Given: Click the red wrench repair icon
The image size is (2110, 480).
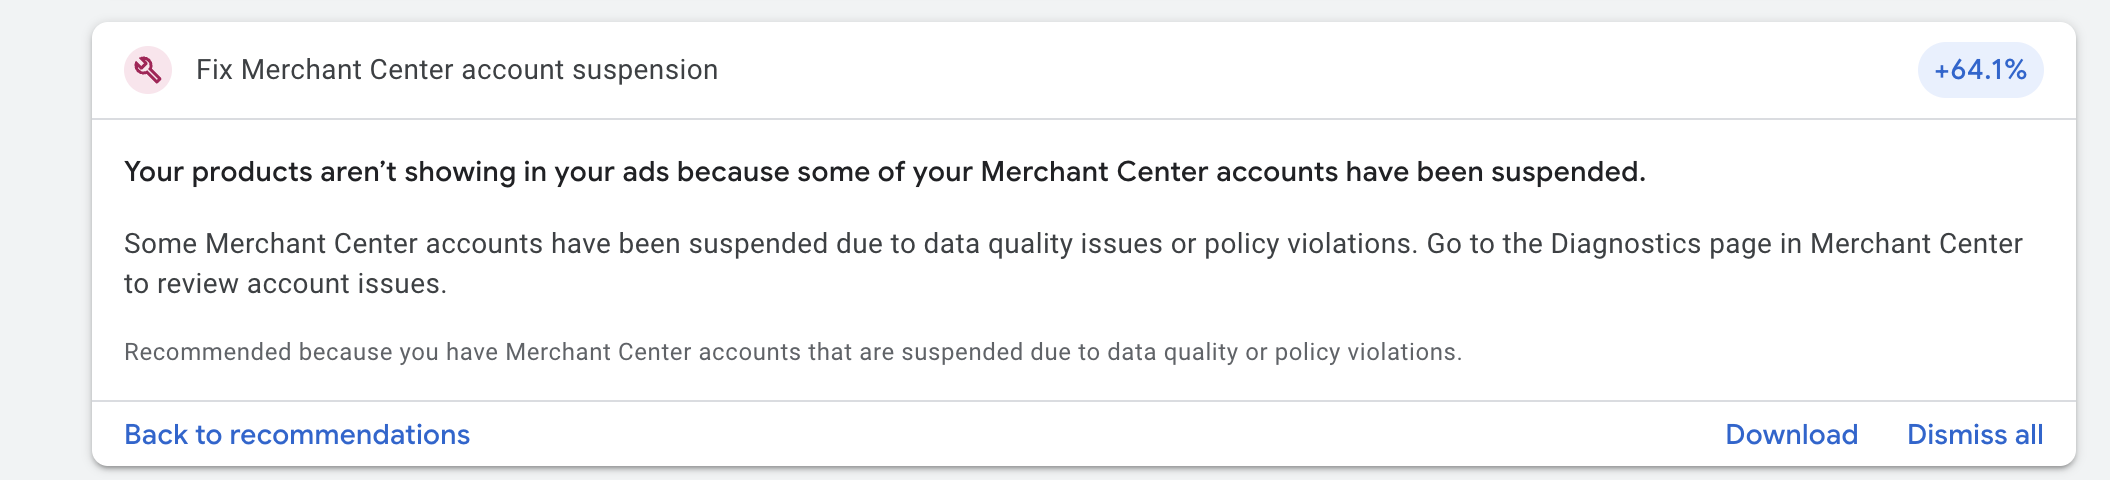Looking at the screenshot, I should [x=148, y=70].
